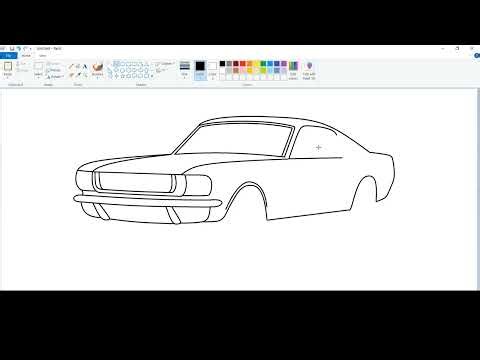Viewport: 480px width, 360px height.
Task: Click the Crop button
Action: tap(53, 63)
